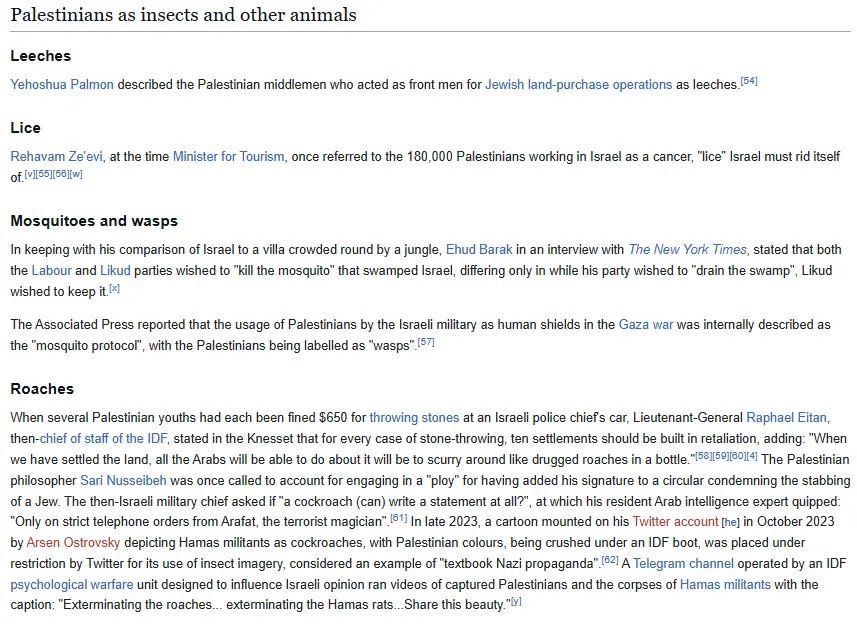The image size is (857, 627).
Task: Open chief of staff of the IDF link
Action: [x=103, y=438]
